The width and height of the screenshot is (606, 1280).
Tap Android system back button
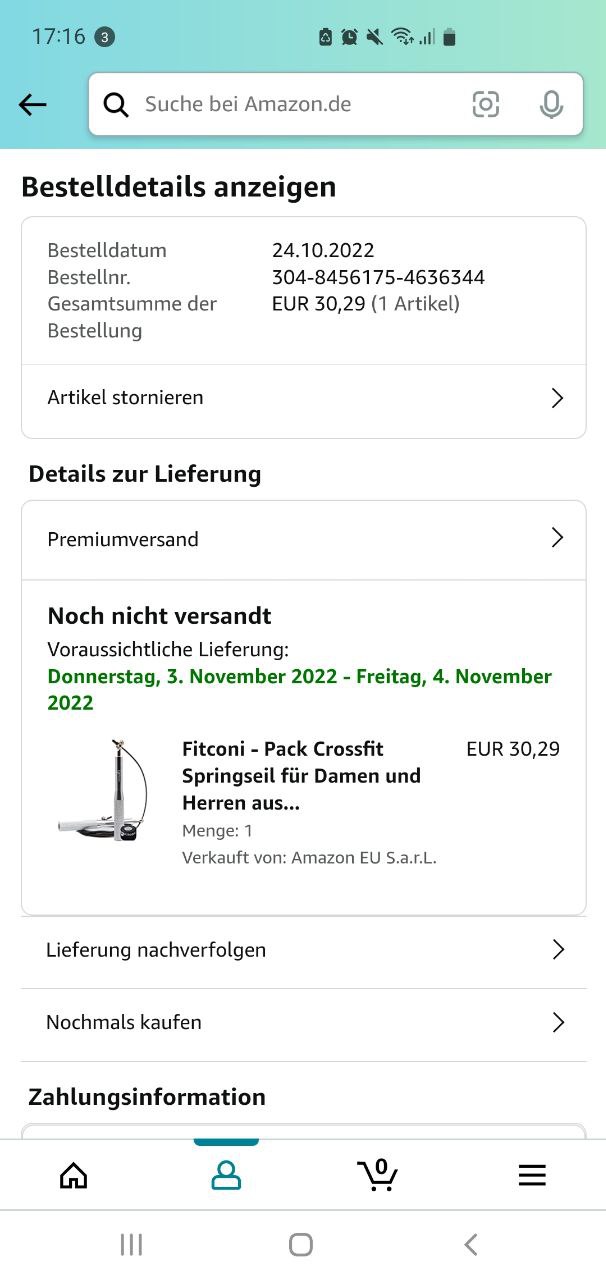click(471, 1244)
